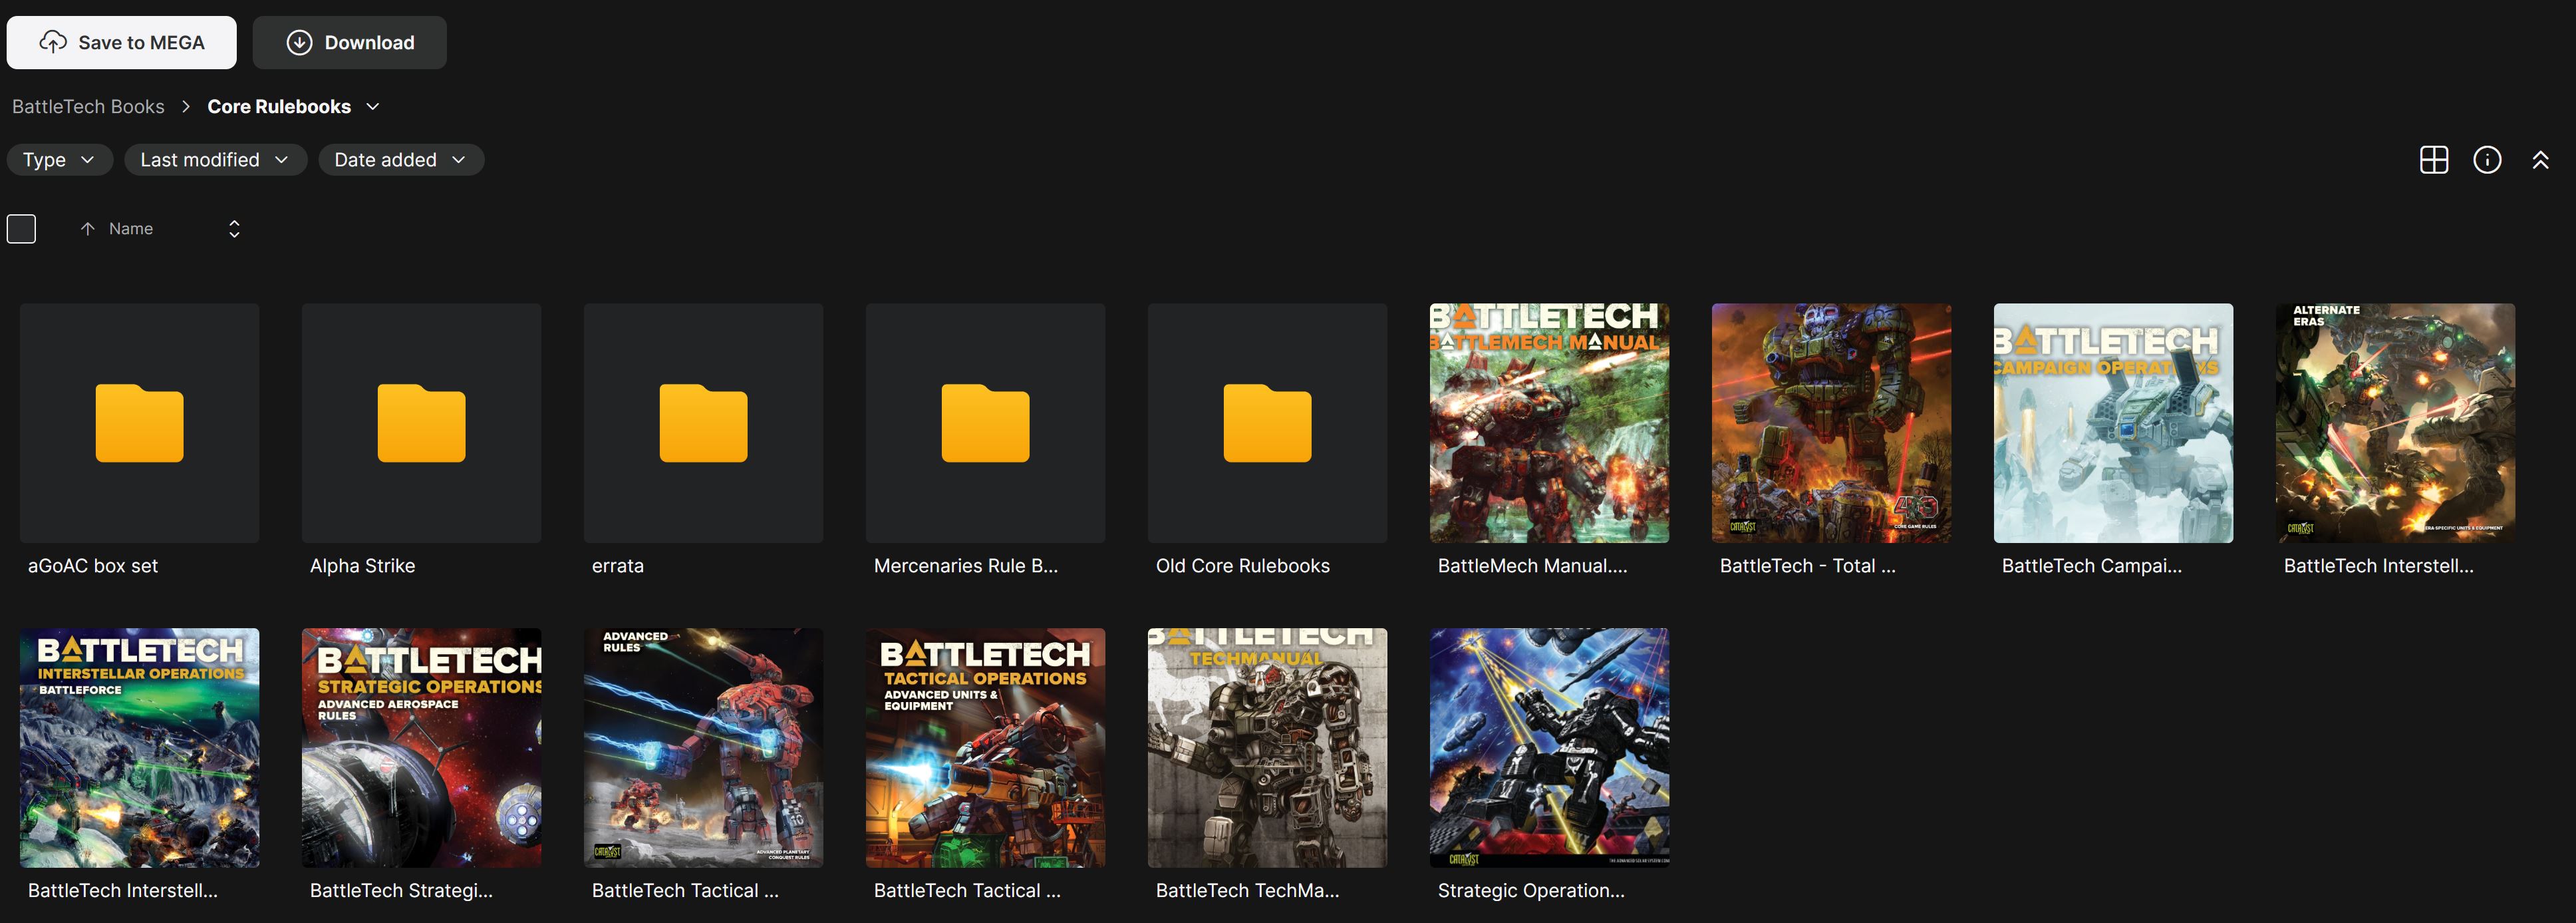Select the "BattleTech - Total ..." file name

tap(1807, 566)
